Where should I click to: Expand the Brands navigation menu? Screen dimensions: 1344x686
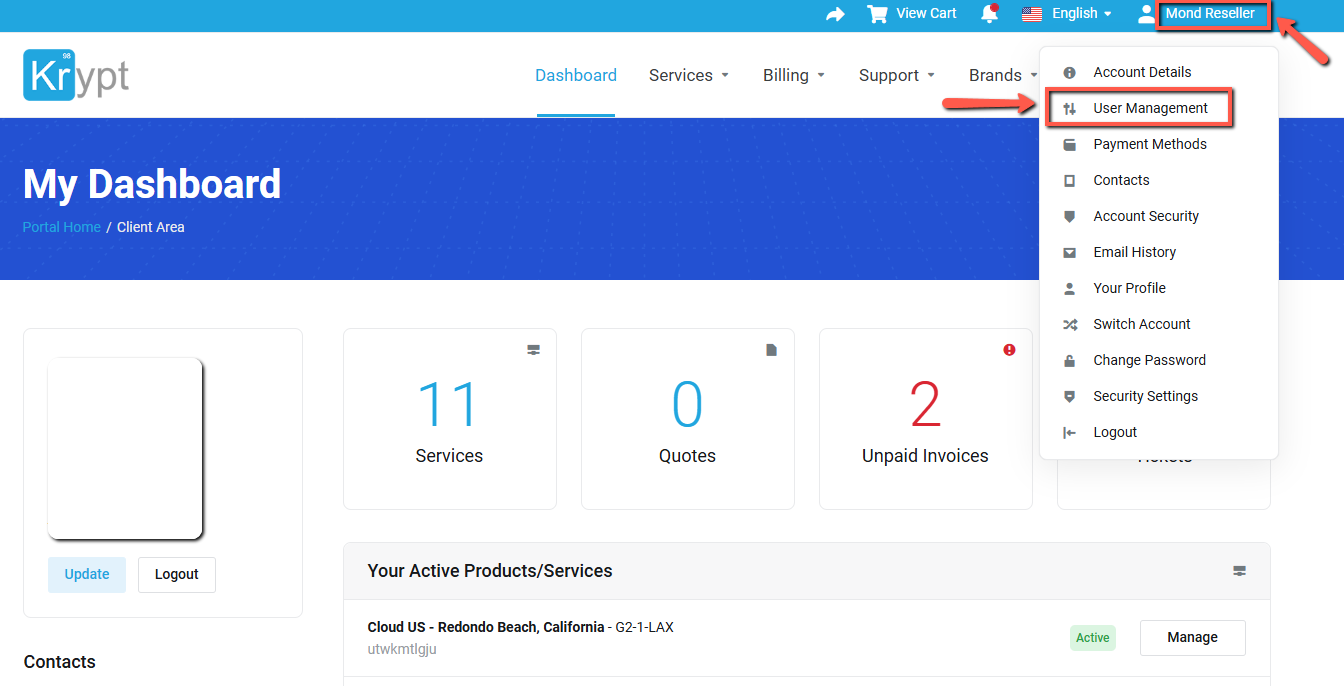[x=1003, y=75]
